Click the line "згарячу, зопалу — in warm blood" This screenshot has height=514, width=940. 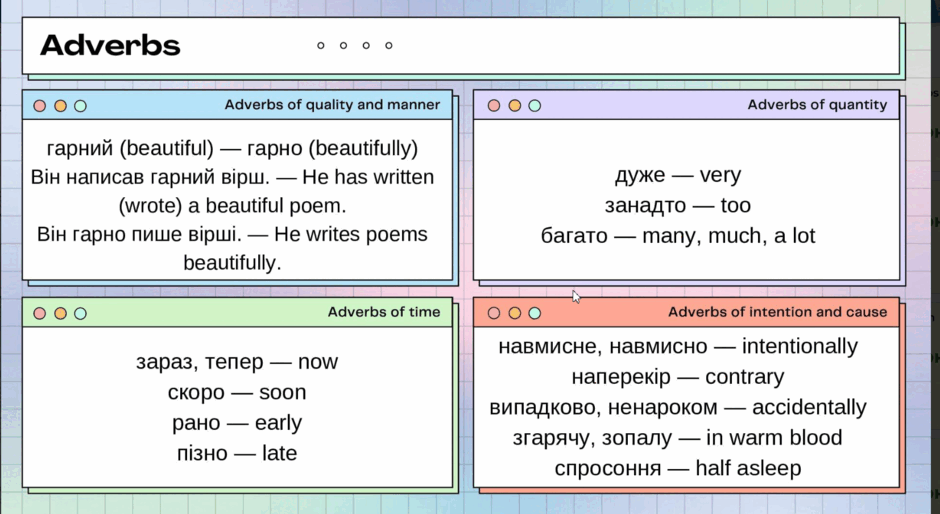pyautogui.click(x=678, y=438)
